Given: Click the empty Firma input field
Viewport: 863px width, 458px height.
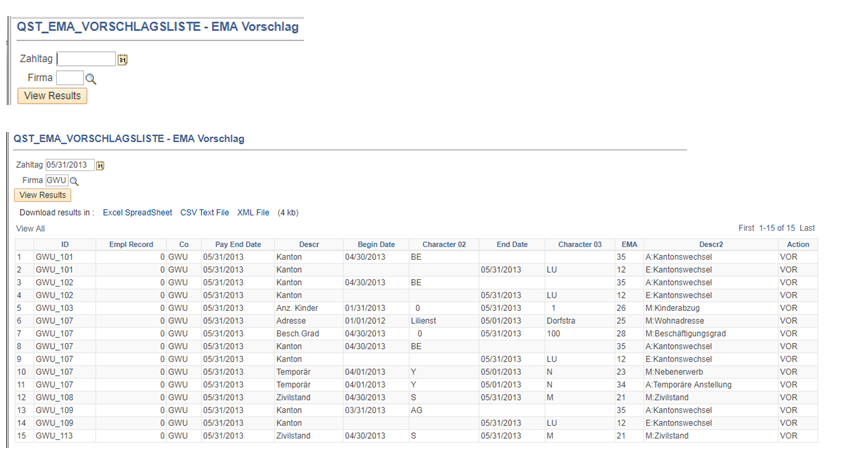Looking at the screenshot, I should (70, 78).
